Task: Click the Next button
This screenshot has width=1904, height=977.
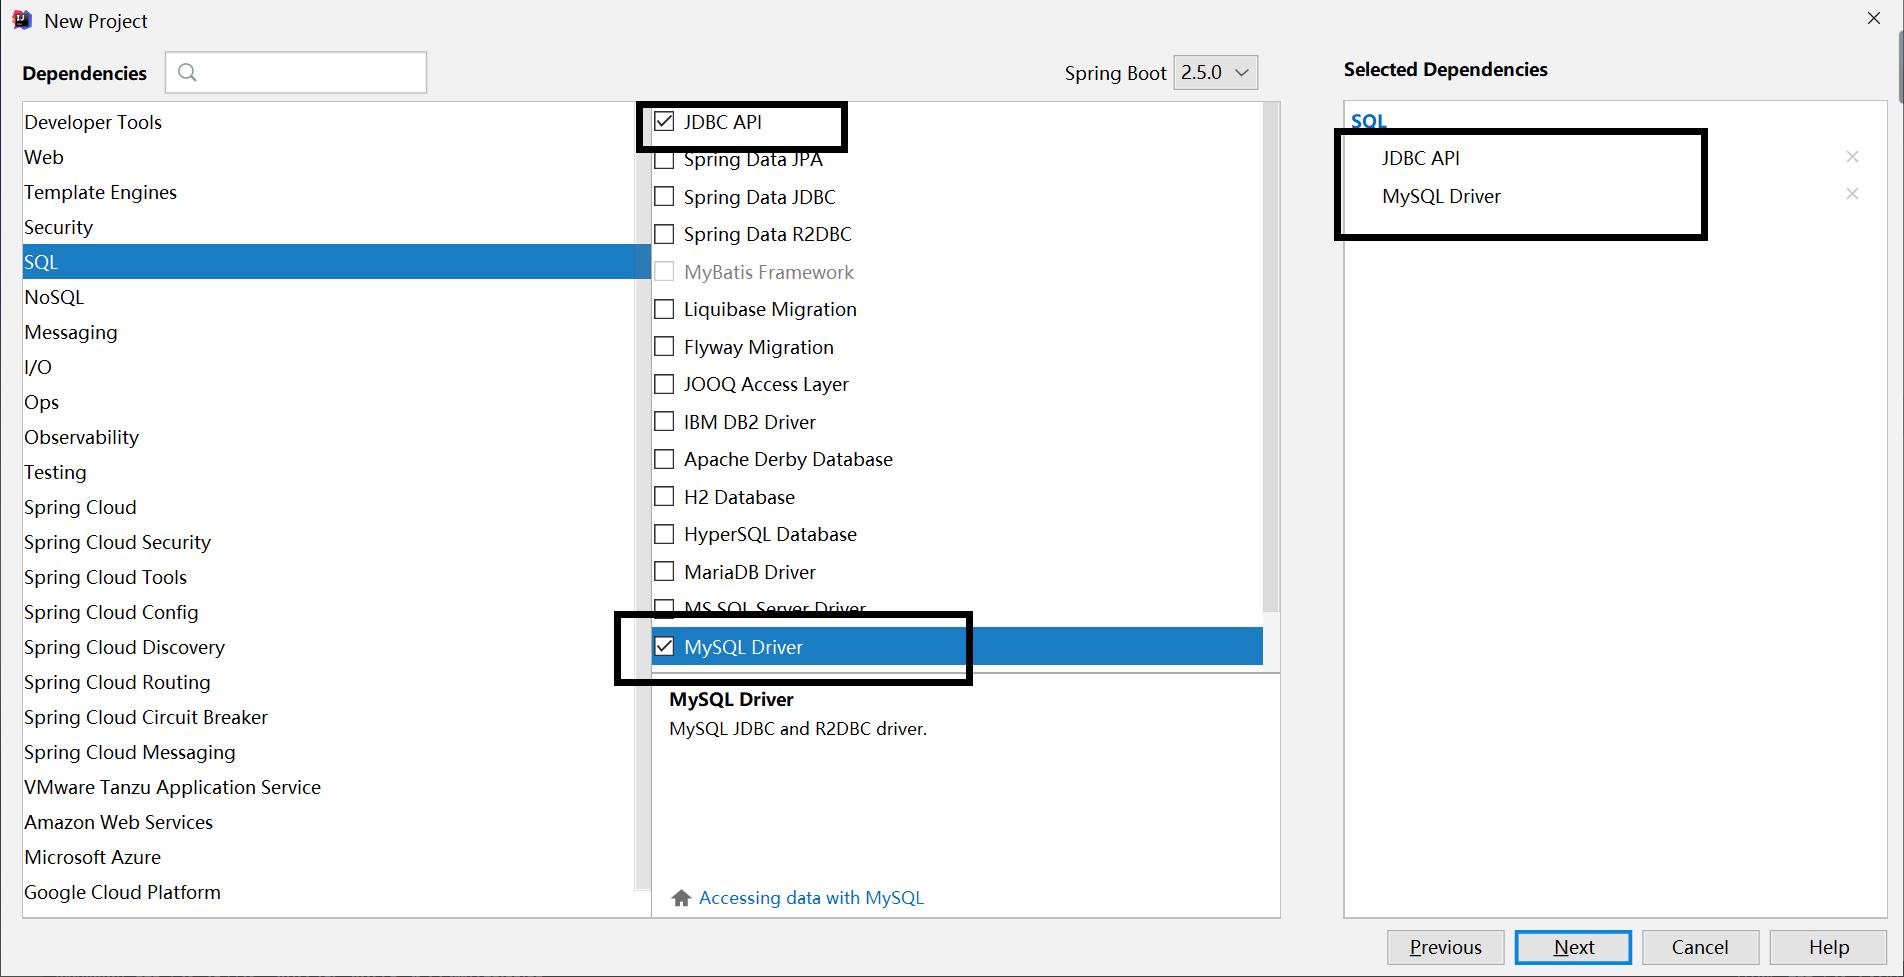Action: coord(1573,947)
